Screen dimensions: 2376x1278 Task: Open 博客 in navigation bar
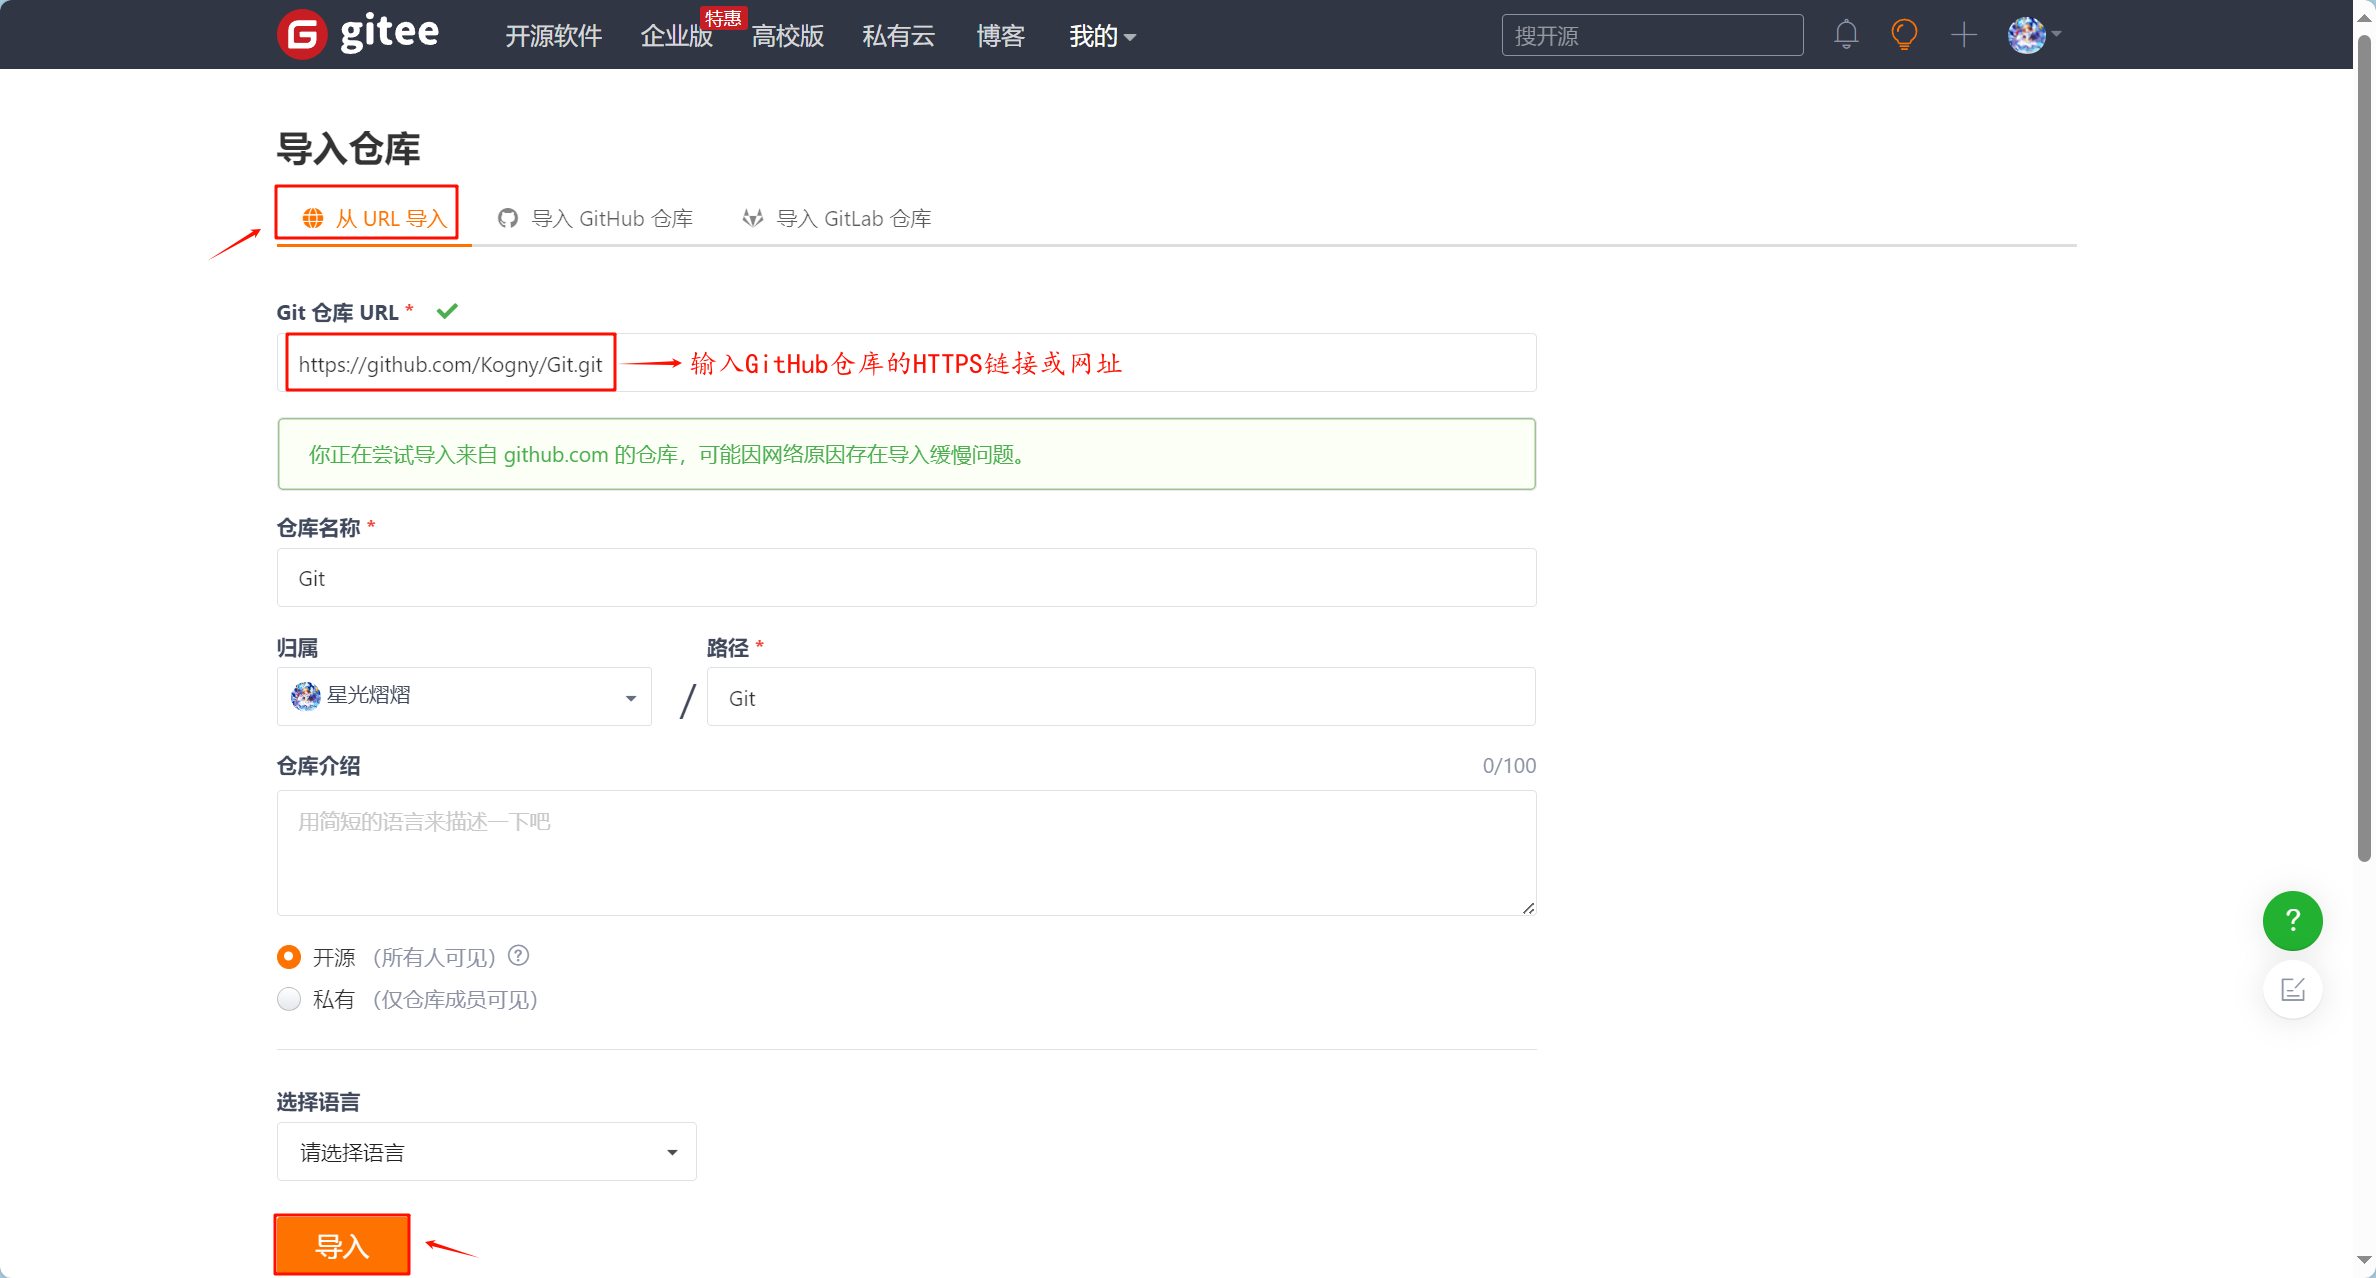pos(1001,36)
